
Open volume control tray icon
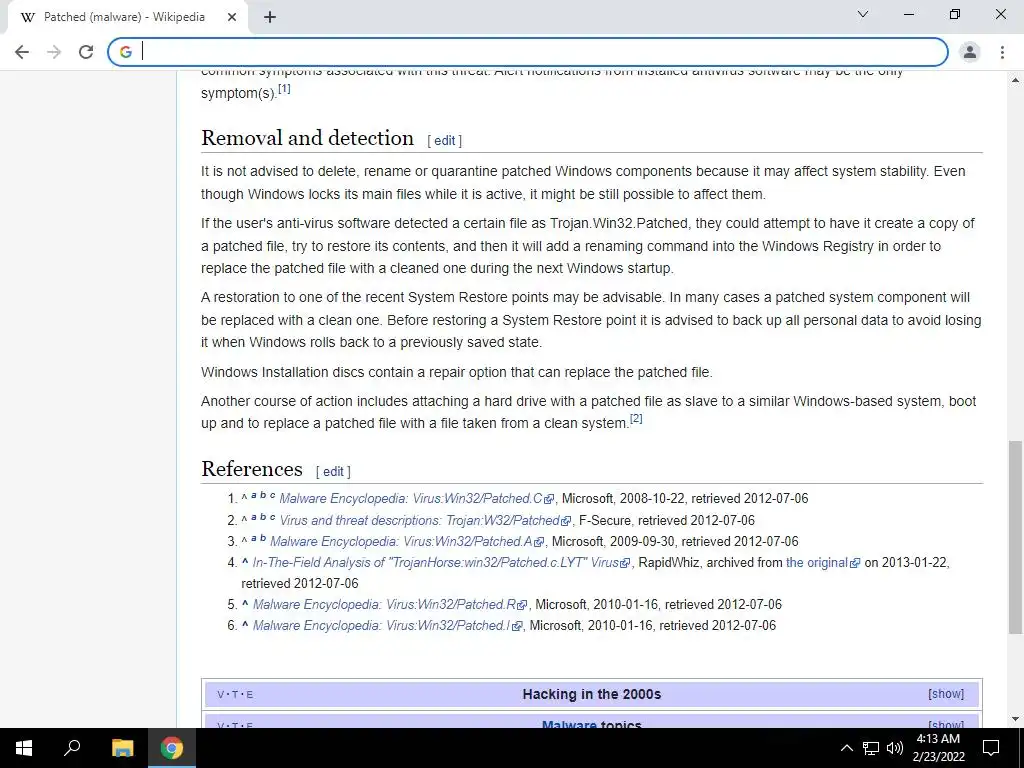click(895, 748)
